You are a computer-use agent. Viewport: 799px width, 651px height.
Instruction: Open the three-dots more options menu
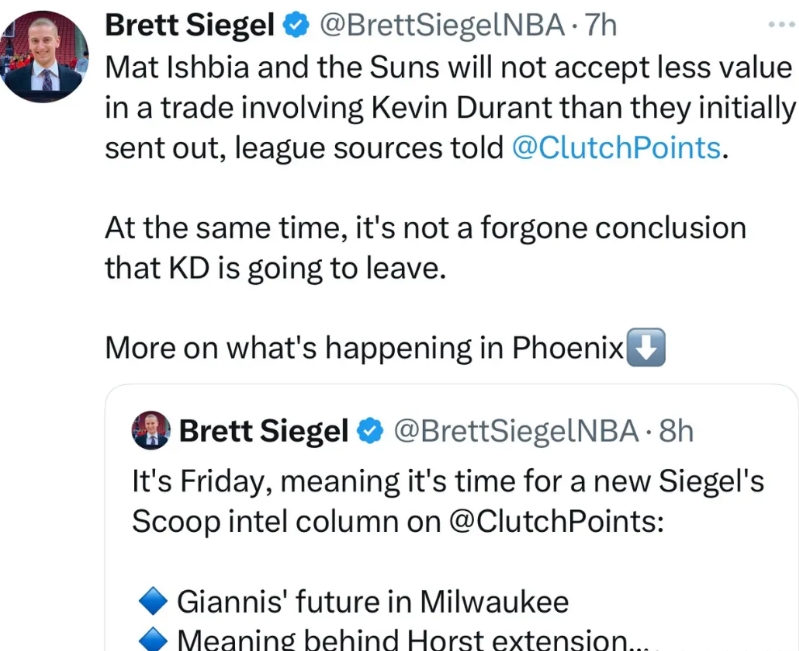(x=782, y=24)
